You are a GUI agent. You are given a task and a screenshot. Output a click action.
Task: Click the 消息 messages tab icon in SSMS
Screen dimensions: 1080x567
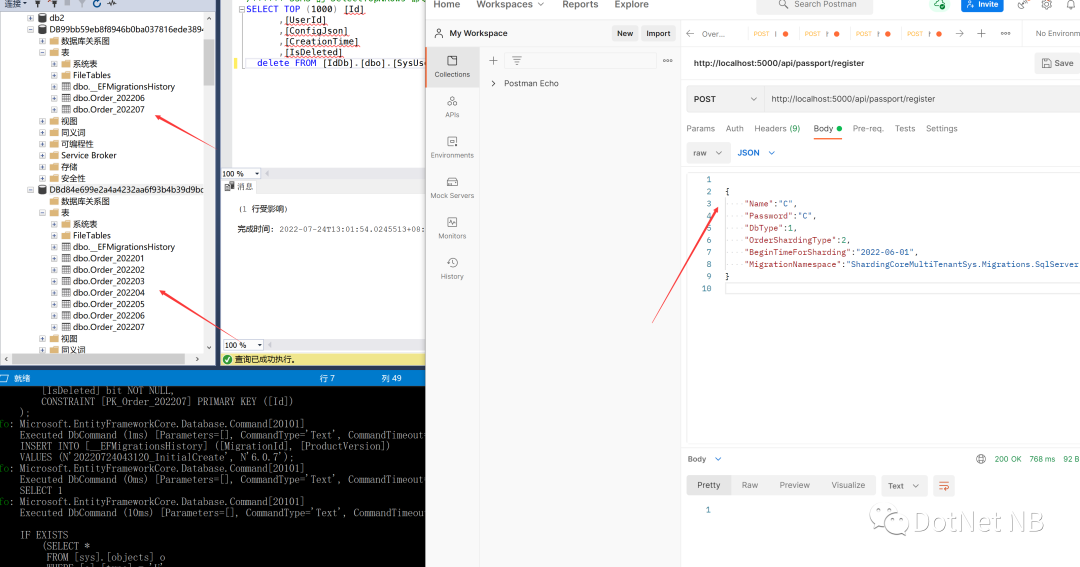pyautogui.click(x=229, y=187)
